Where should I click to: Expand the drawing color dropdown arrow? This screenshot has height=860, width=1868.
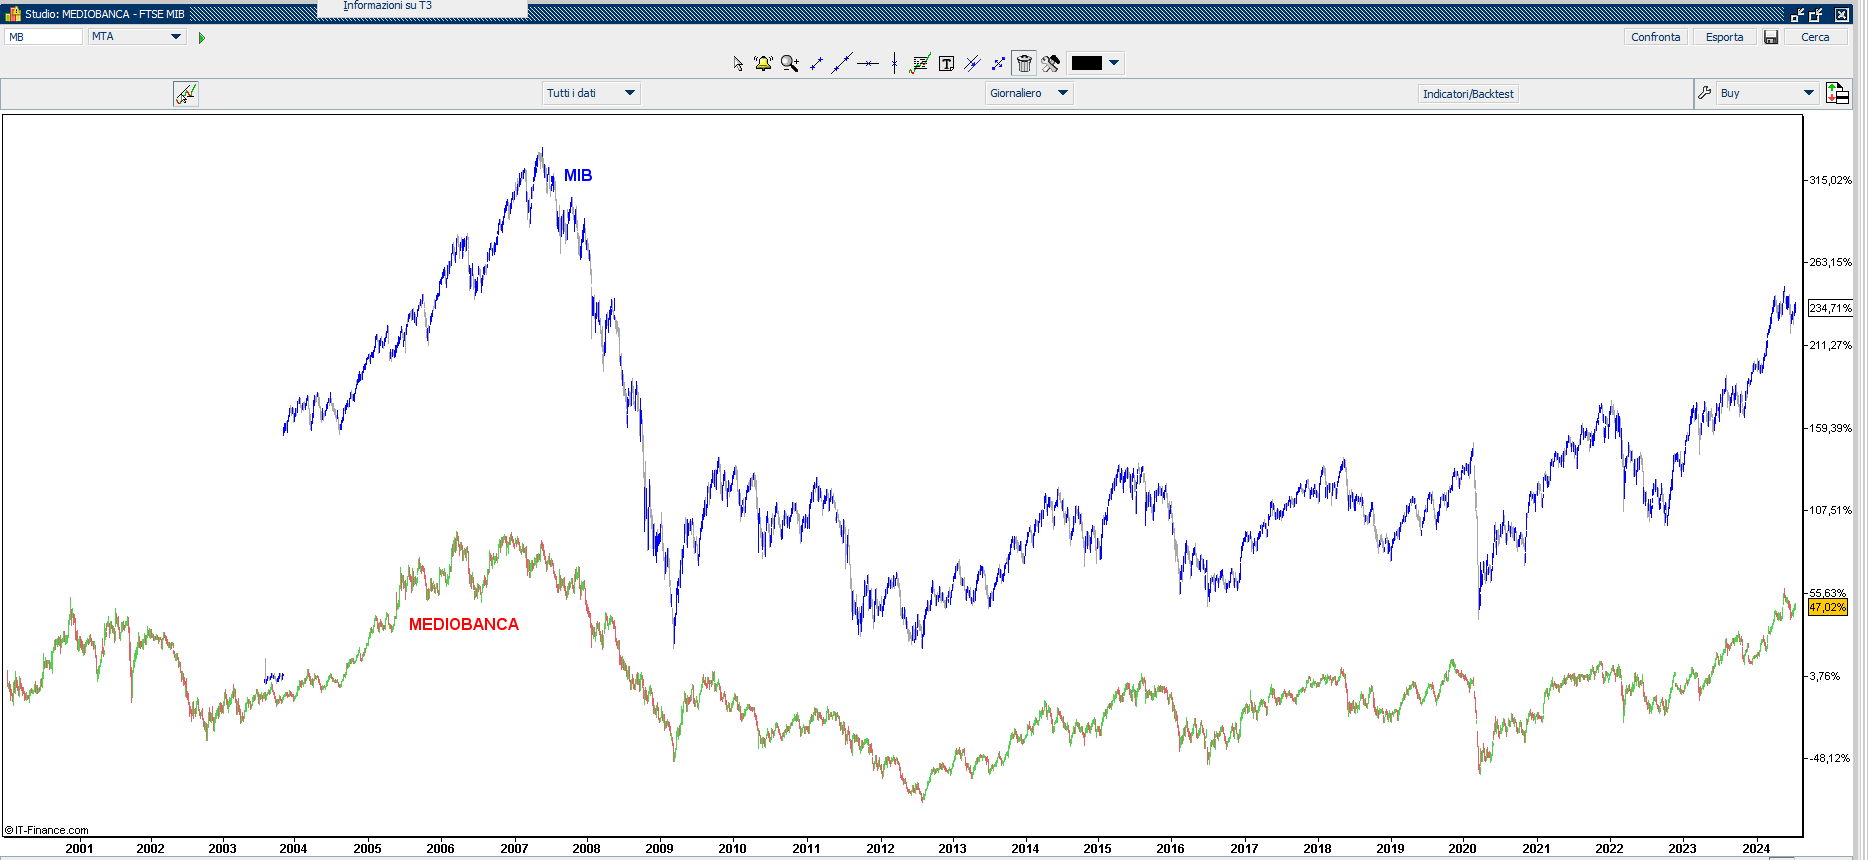coord(1114,63)
